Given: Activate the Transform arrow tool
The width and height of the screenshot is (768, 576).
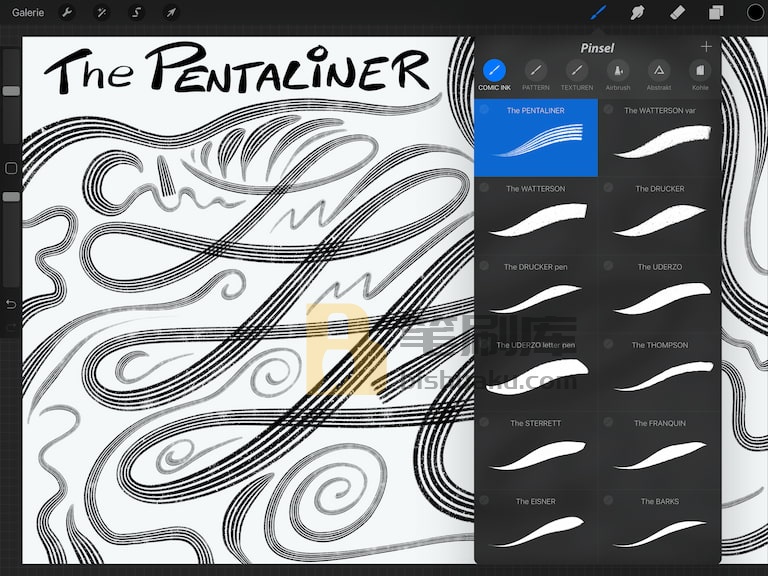Looking at the screenshot, I should [170, 12].
